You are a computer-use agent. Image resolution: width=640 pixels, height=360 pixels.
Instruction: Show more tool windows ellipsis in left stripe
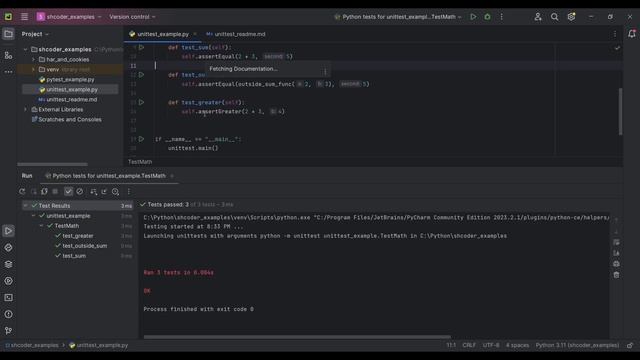[8, 71]
